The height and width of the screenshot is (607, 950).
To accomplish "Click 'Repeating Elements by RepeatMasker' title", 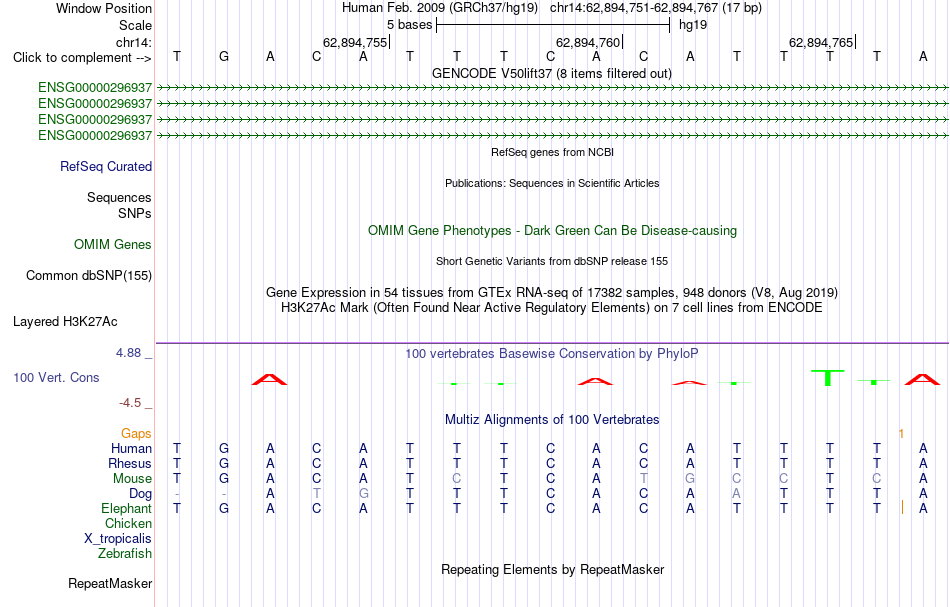I will click(553, 570).
